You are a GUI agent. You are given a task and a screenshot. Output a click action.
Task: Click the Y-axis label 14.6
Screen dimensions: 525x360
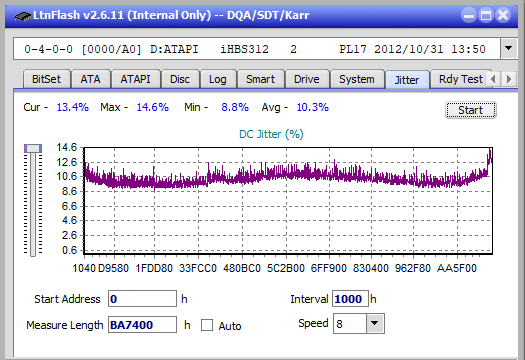click(67, 147)
